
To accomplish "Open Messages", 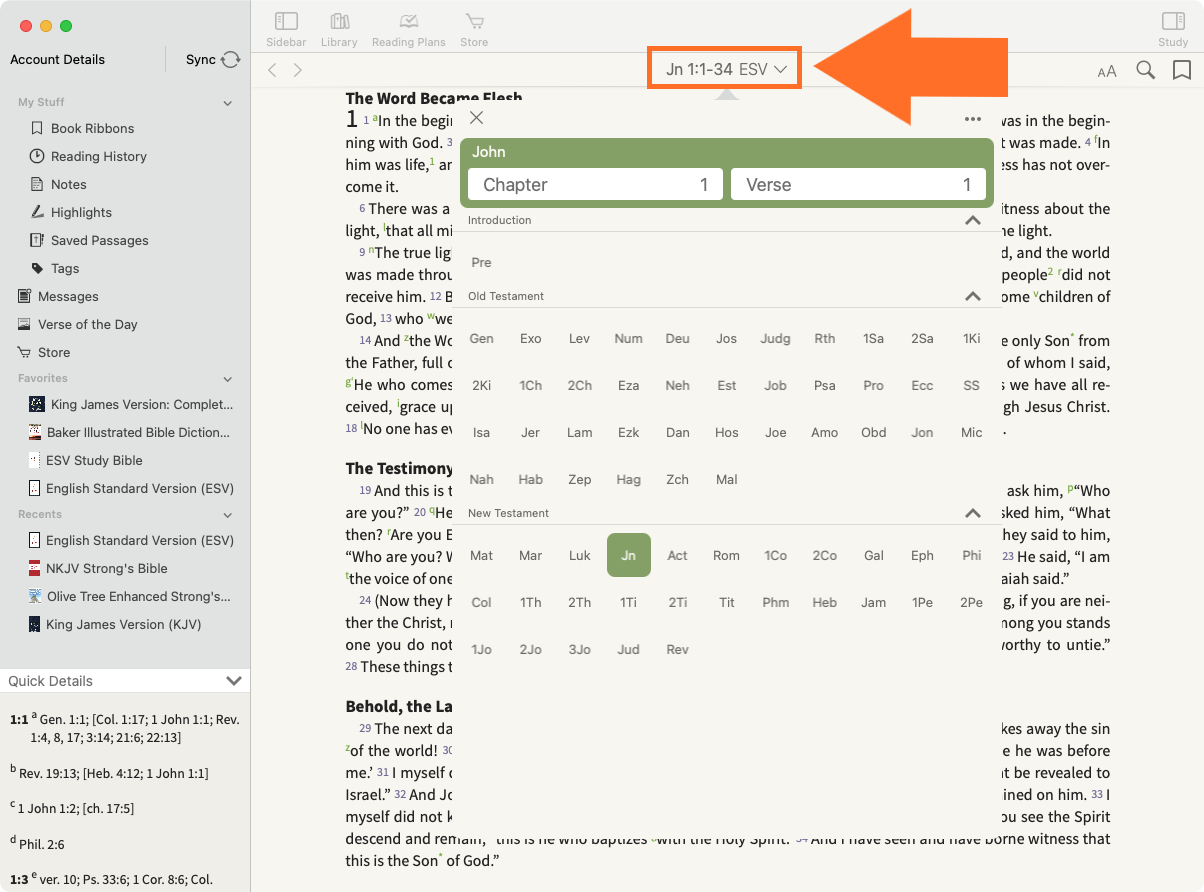I will 68,296.
